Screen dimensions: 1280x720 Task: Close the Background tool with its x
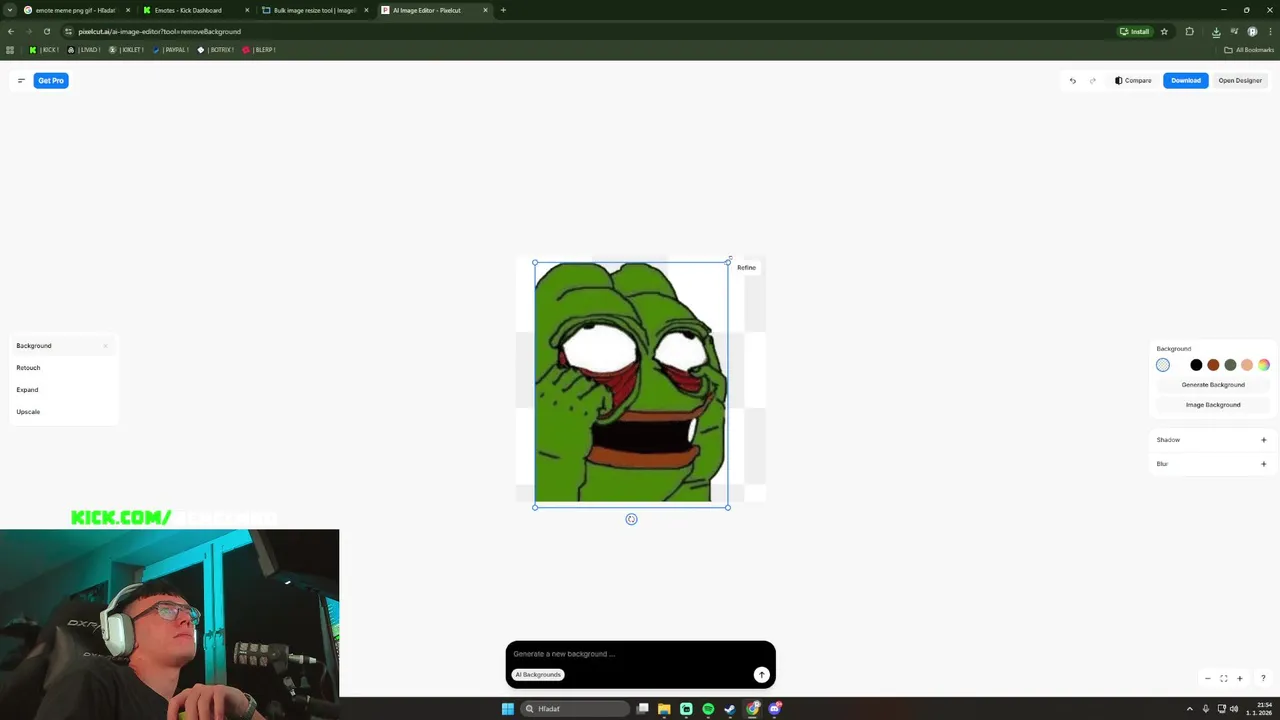click(x=105, y=346)
